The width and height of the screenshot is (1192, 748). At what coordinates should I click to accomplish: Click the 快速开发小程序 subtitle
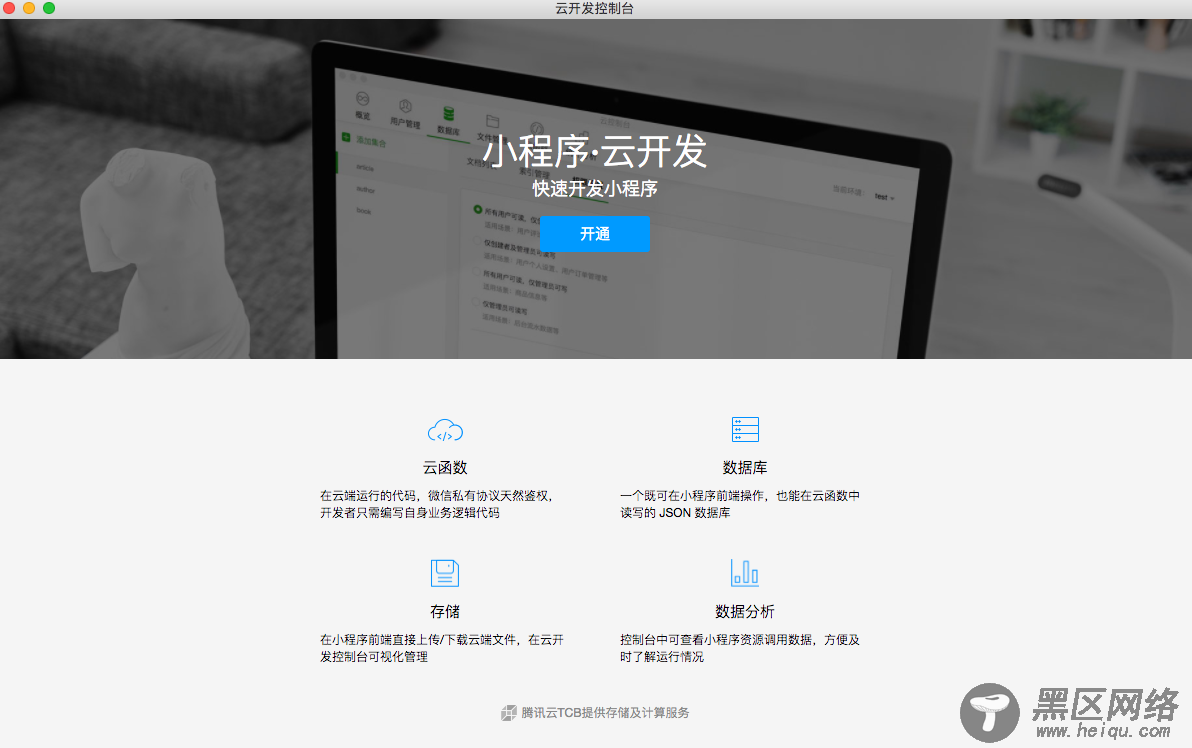(594, 189)
